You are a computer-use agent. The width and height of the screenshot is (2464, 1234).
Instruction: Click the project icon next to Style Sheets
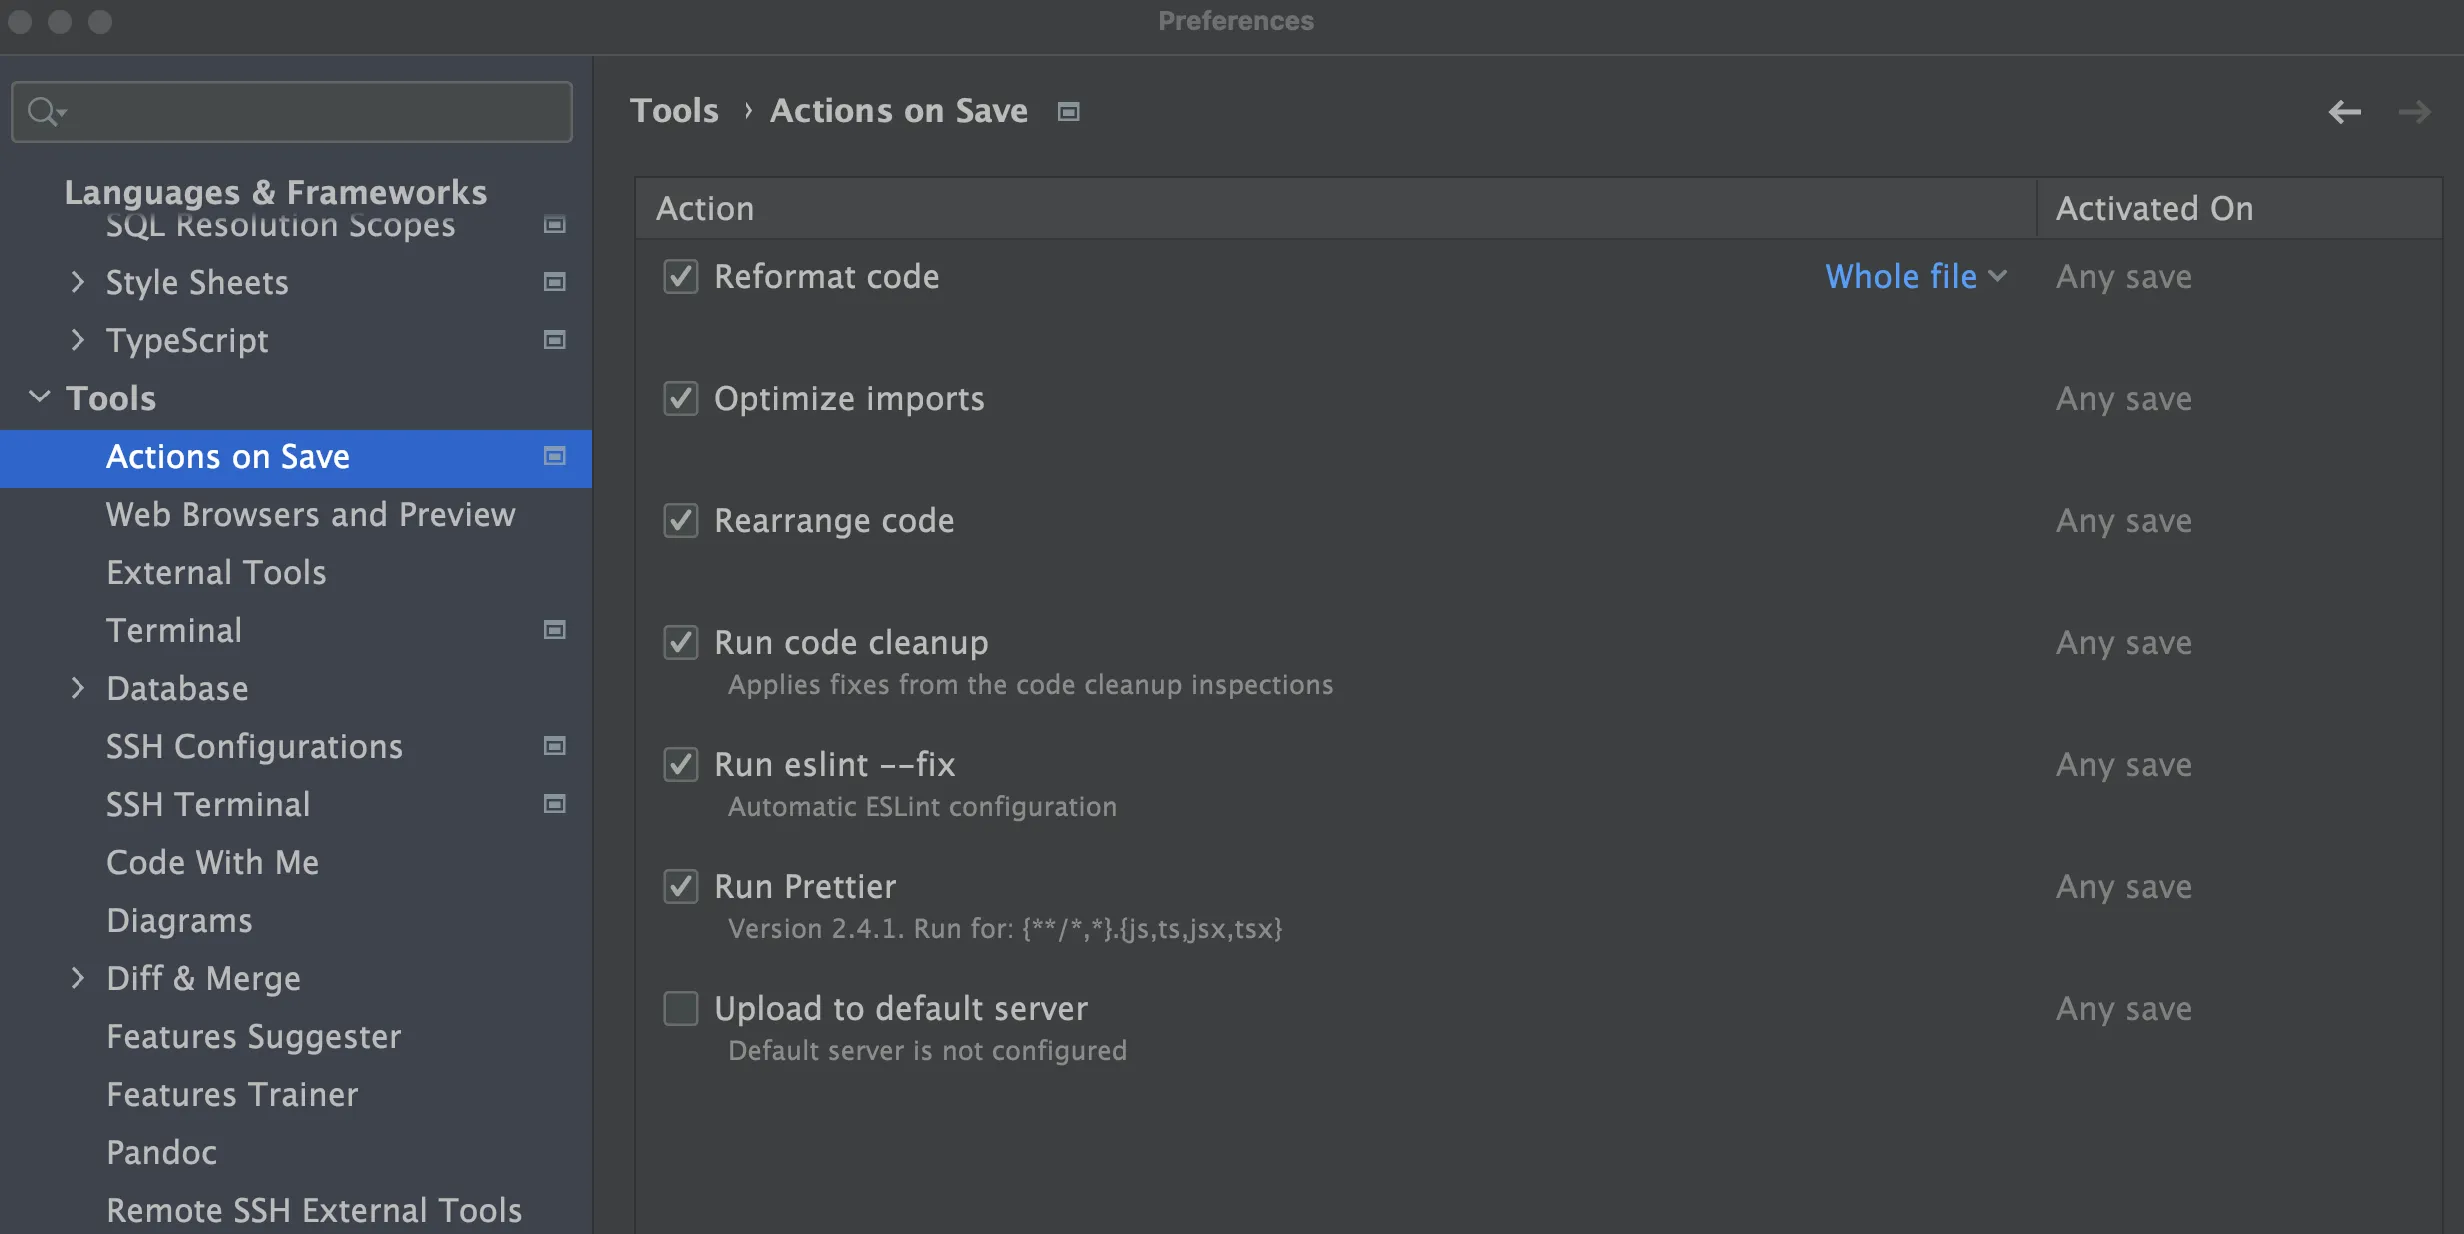554,282
